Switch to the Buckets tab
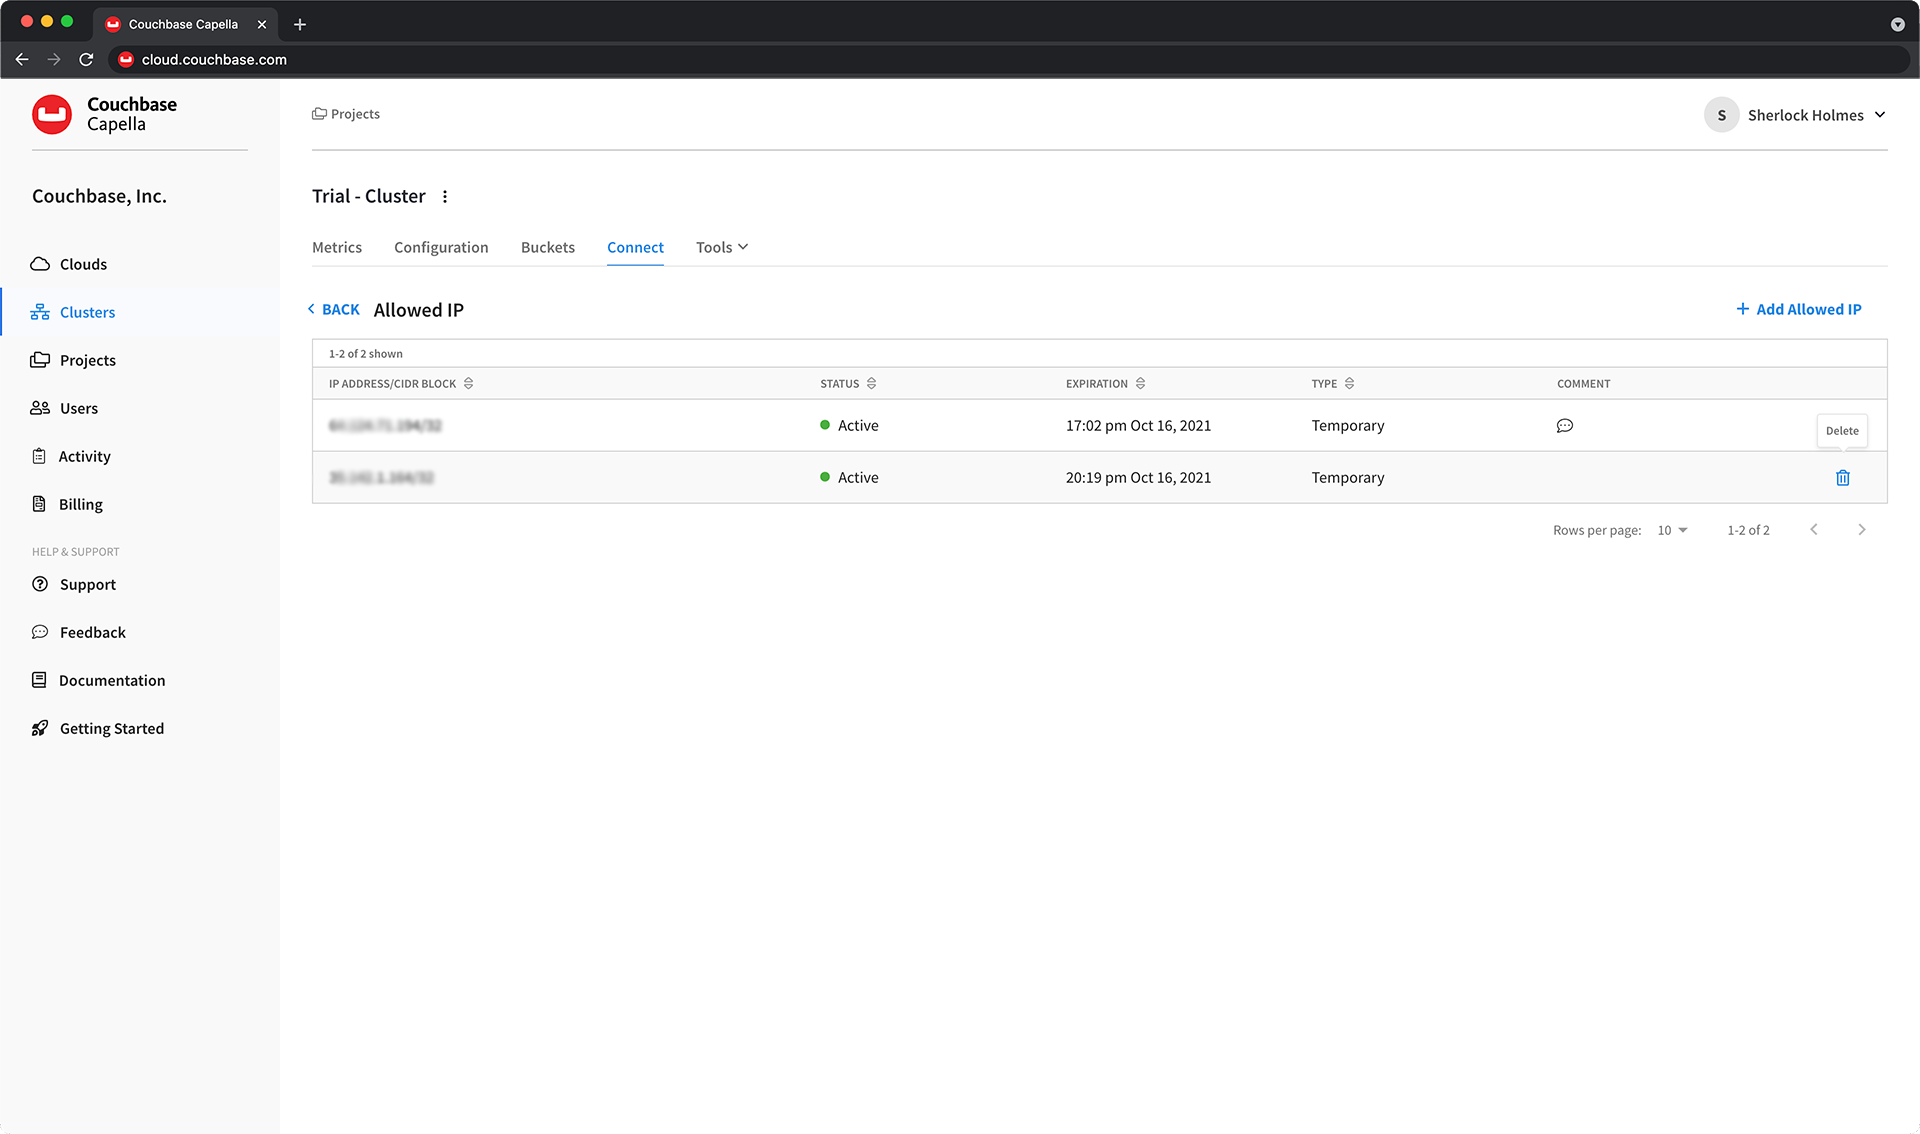The image size is (1920, 1134). click(x=548, y=247)
